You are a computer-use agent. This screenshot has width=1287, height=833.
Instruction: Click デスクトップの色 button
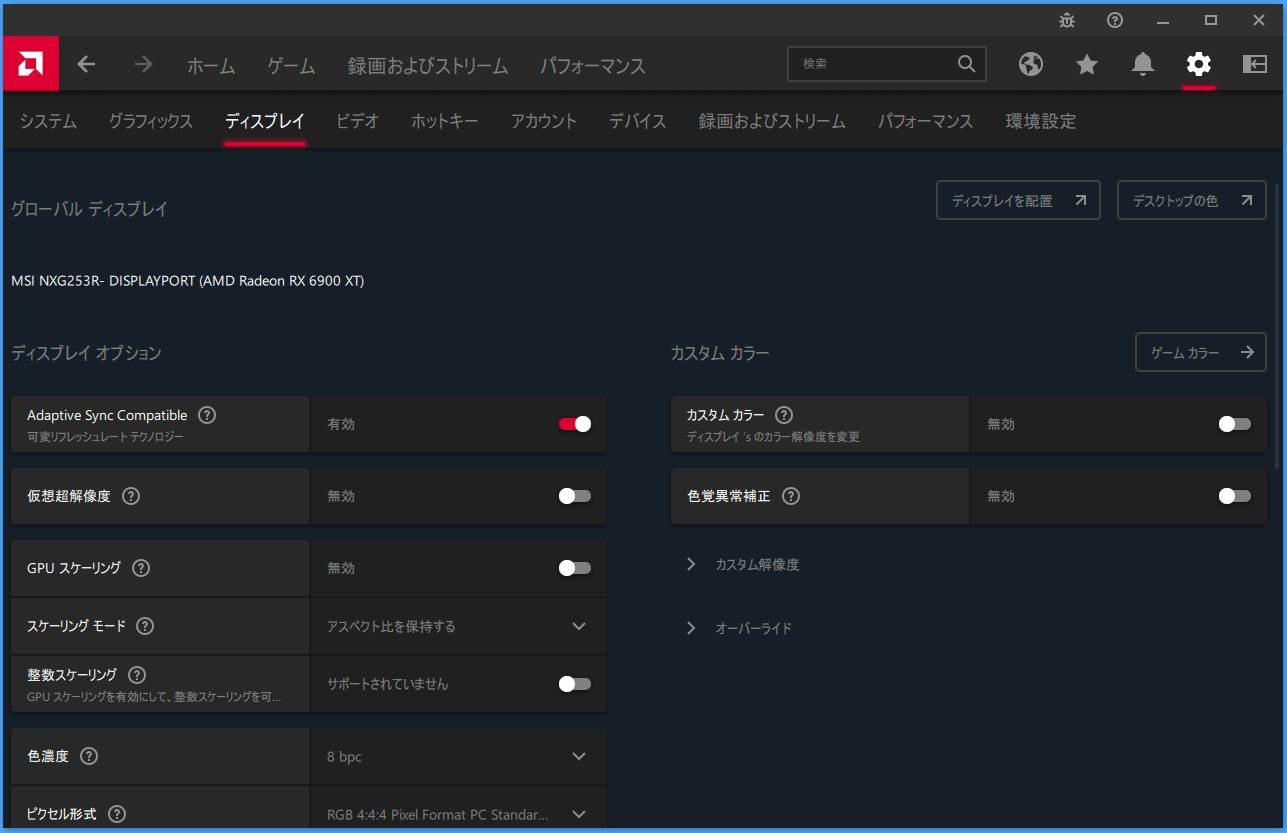point(1191,200)
